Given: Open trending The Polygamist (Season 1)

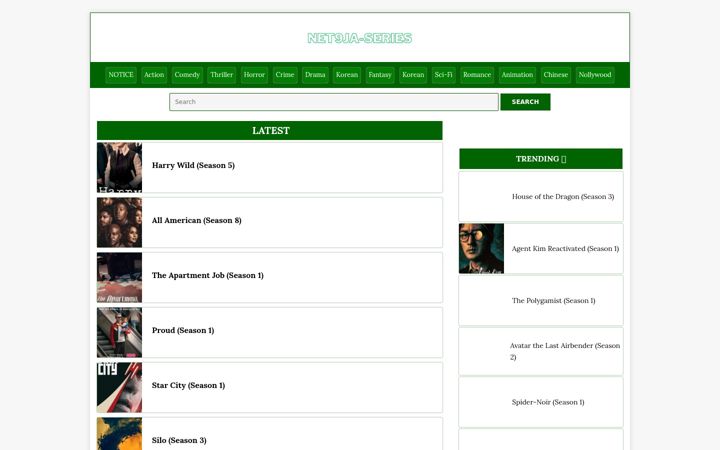Looking at the screenshot, I should point(553,301).
